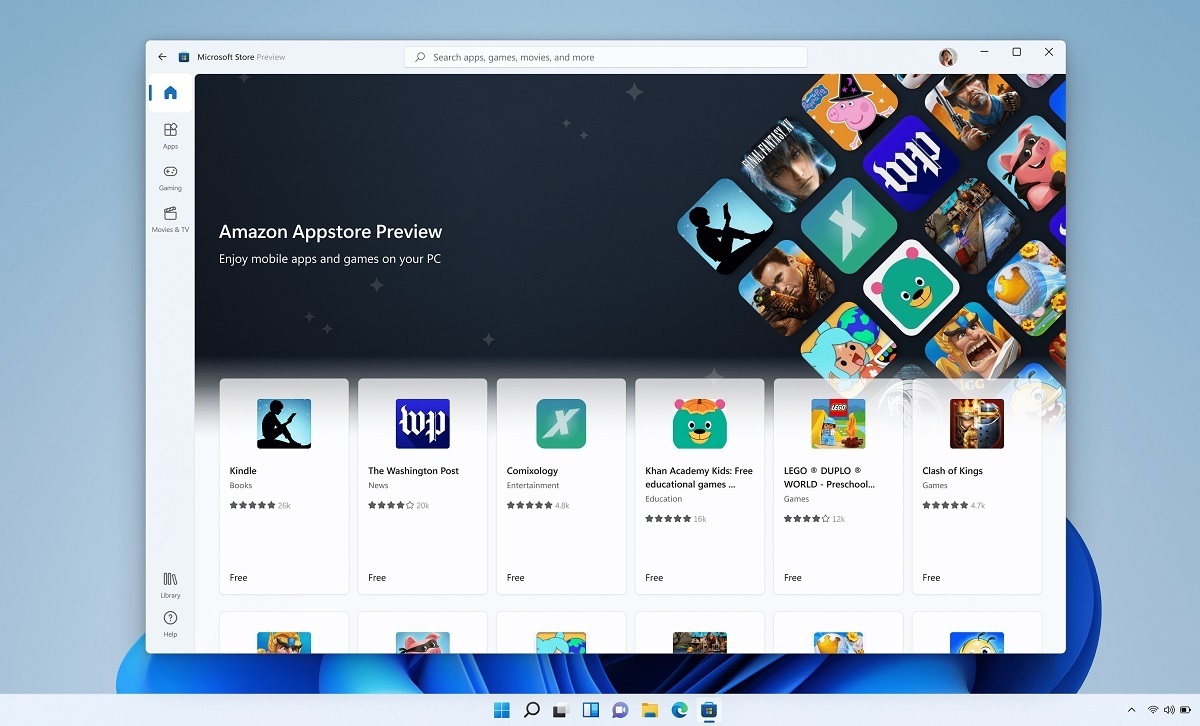
Task: Open Chat from taskbar
Action: [x=620, y=710]
